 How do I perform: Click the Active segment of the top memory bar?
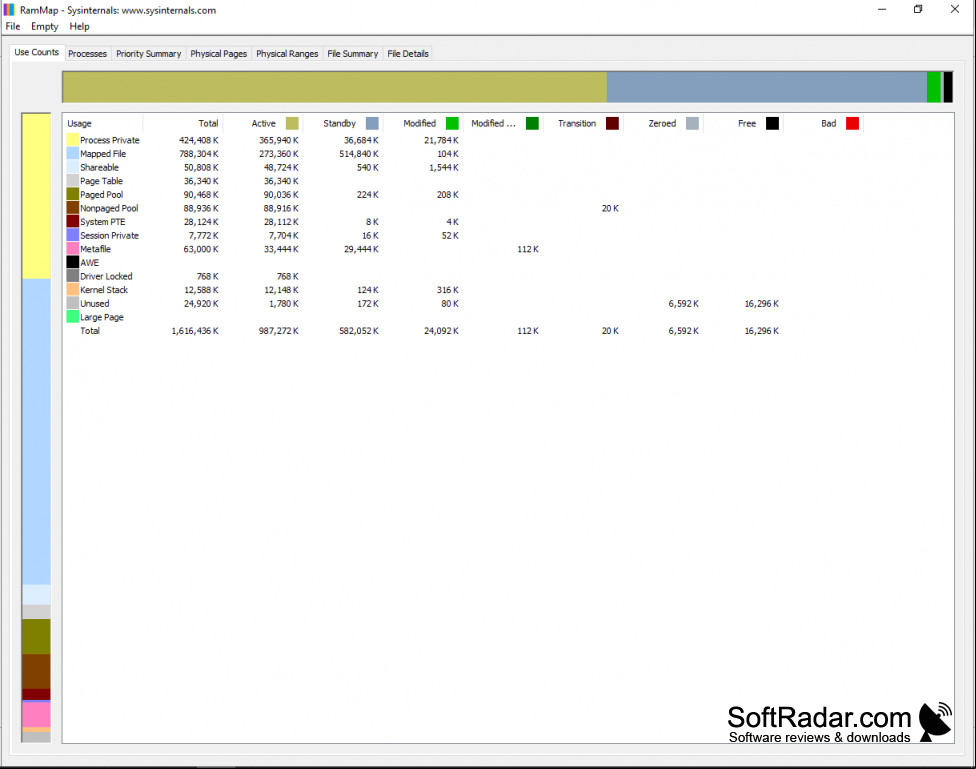[334, 87]
